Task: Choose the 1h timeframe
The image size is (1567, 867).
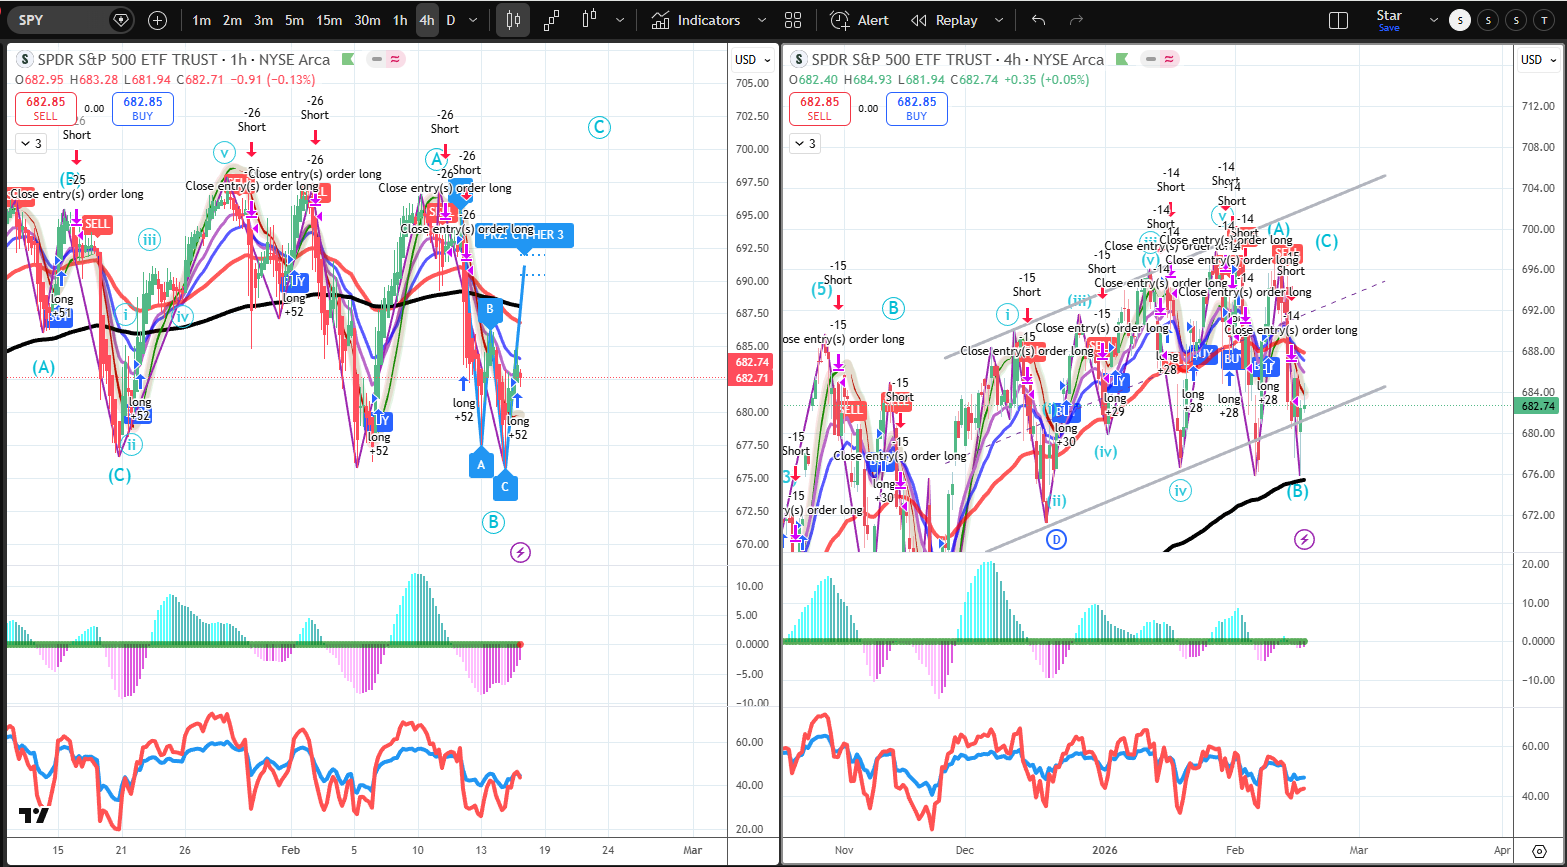Action: tap(400, 20)
